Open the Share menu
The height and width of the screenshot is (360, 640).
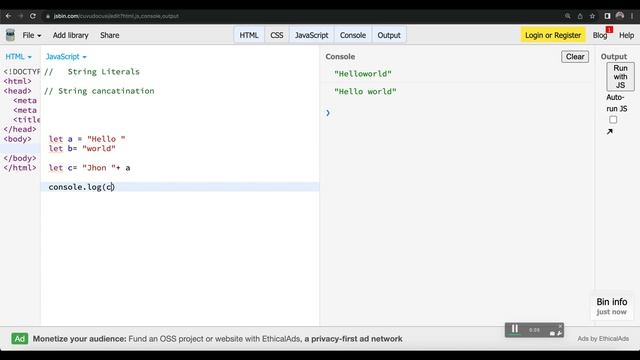coord(110,35)
